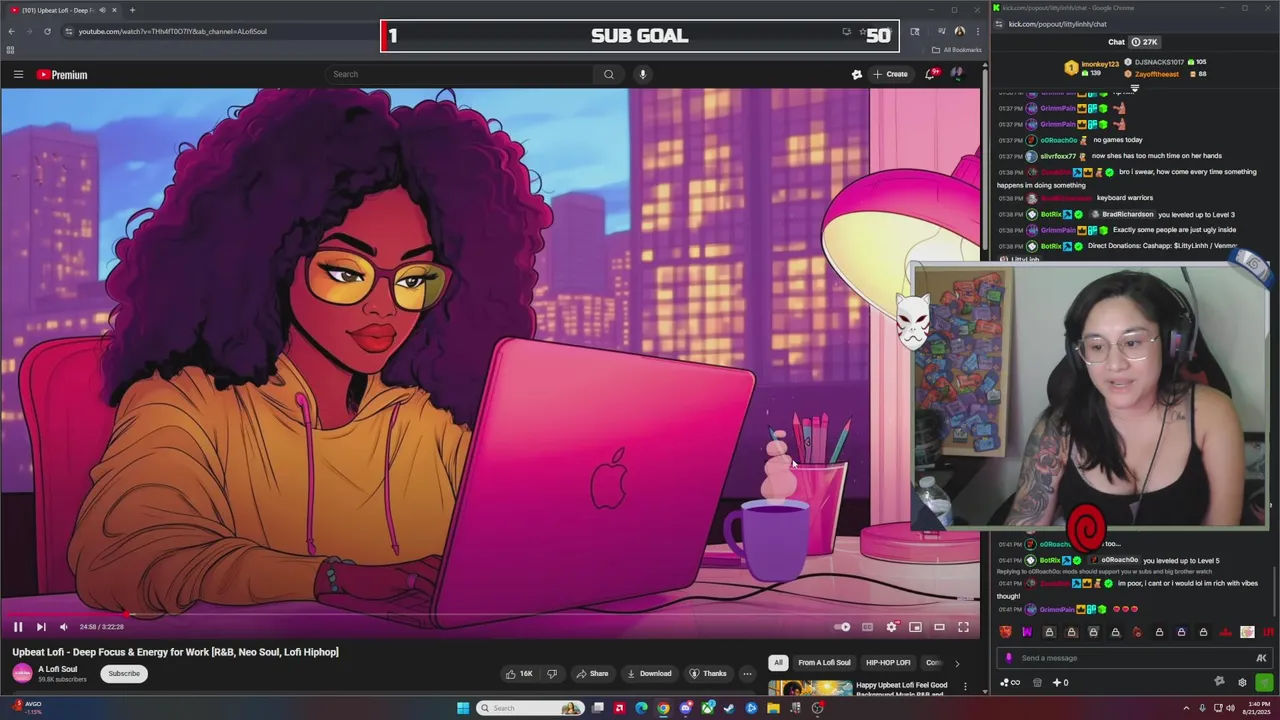Pause the YouTube video

18,627
